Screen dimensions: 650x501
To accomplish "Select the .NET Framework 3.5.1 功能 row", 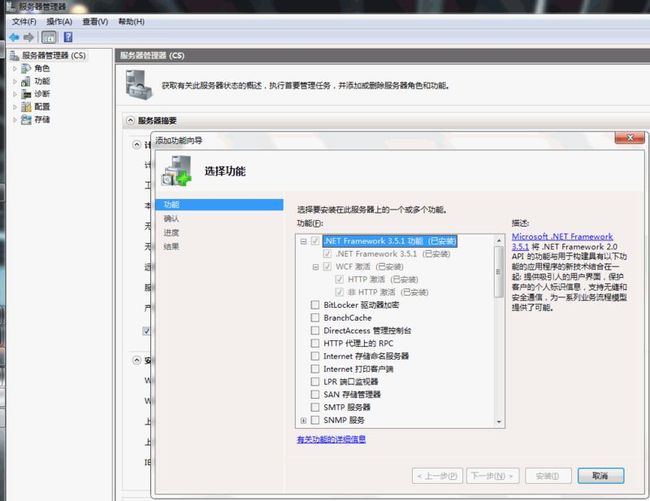I will tap(390, 241).
